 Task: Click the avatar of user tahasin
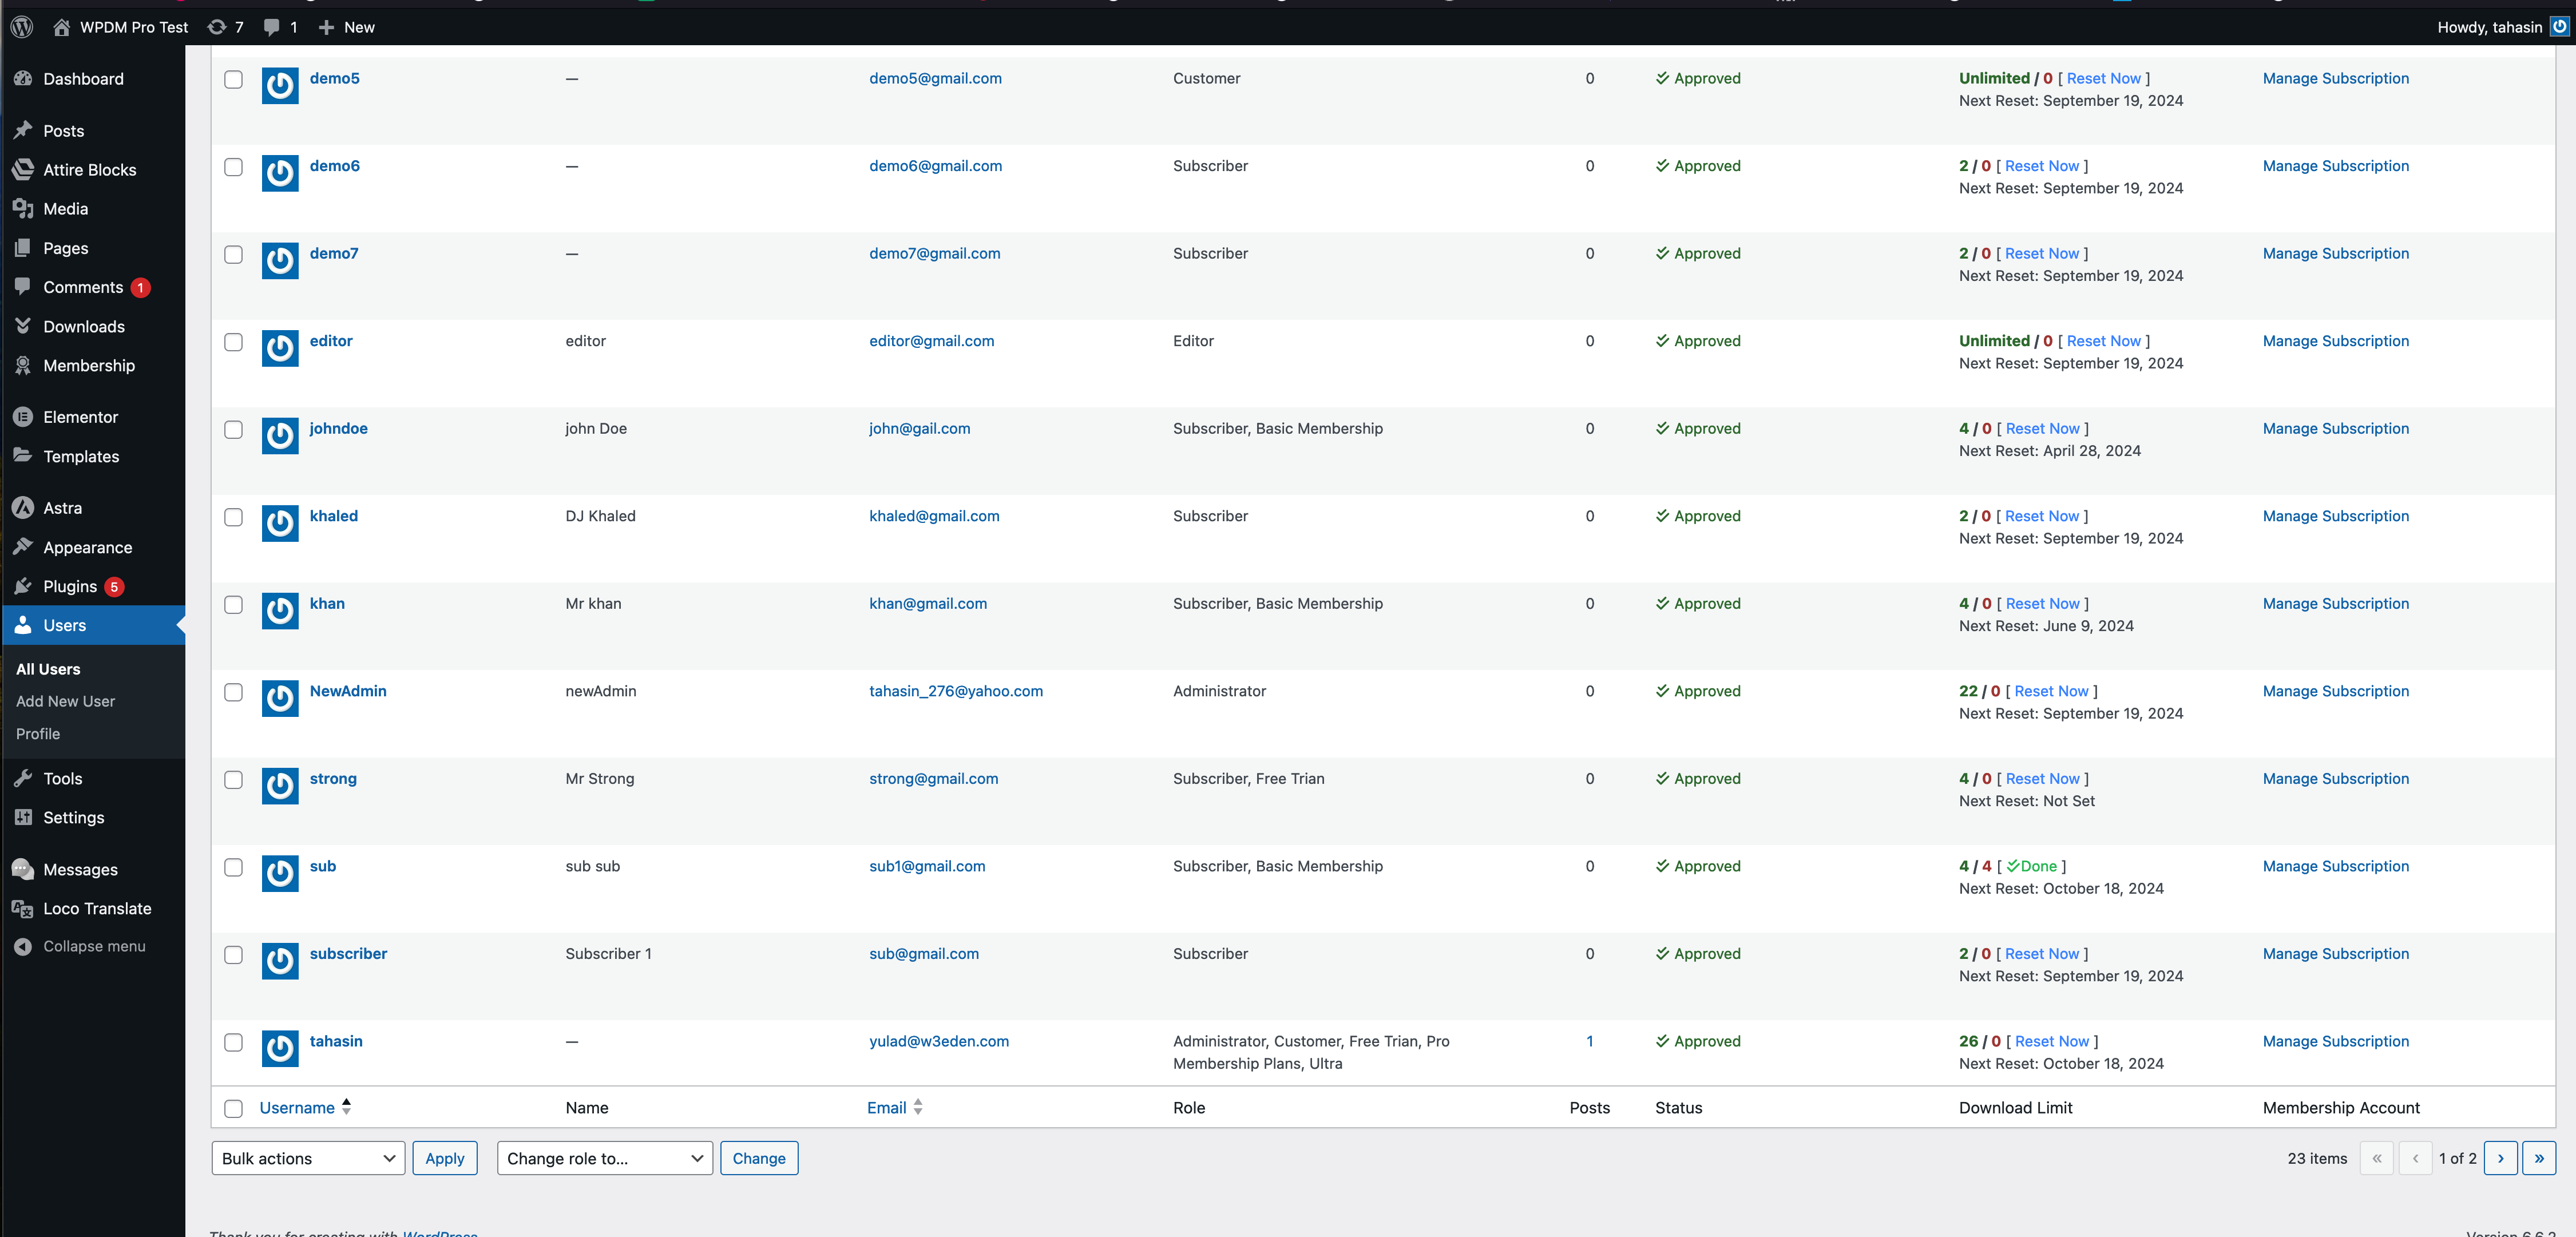pyautogui.click(x=280, y=1048)
